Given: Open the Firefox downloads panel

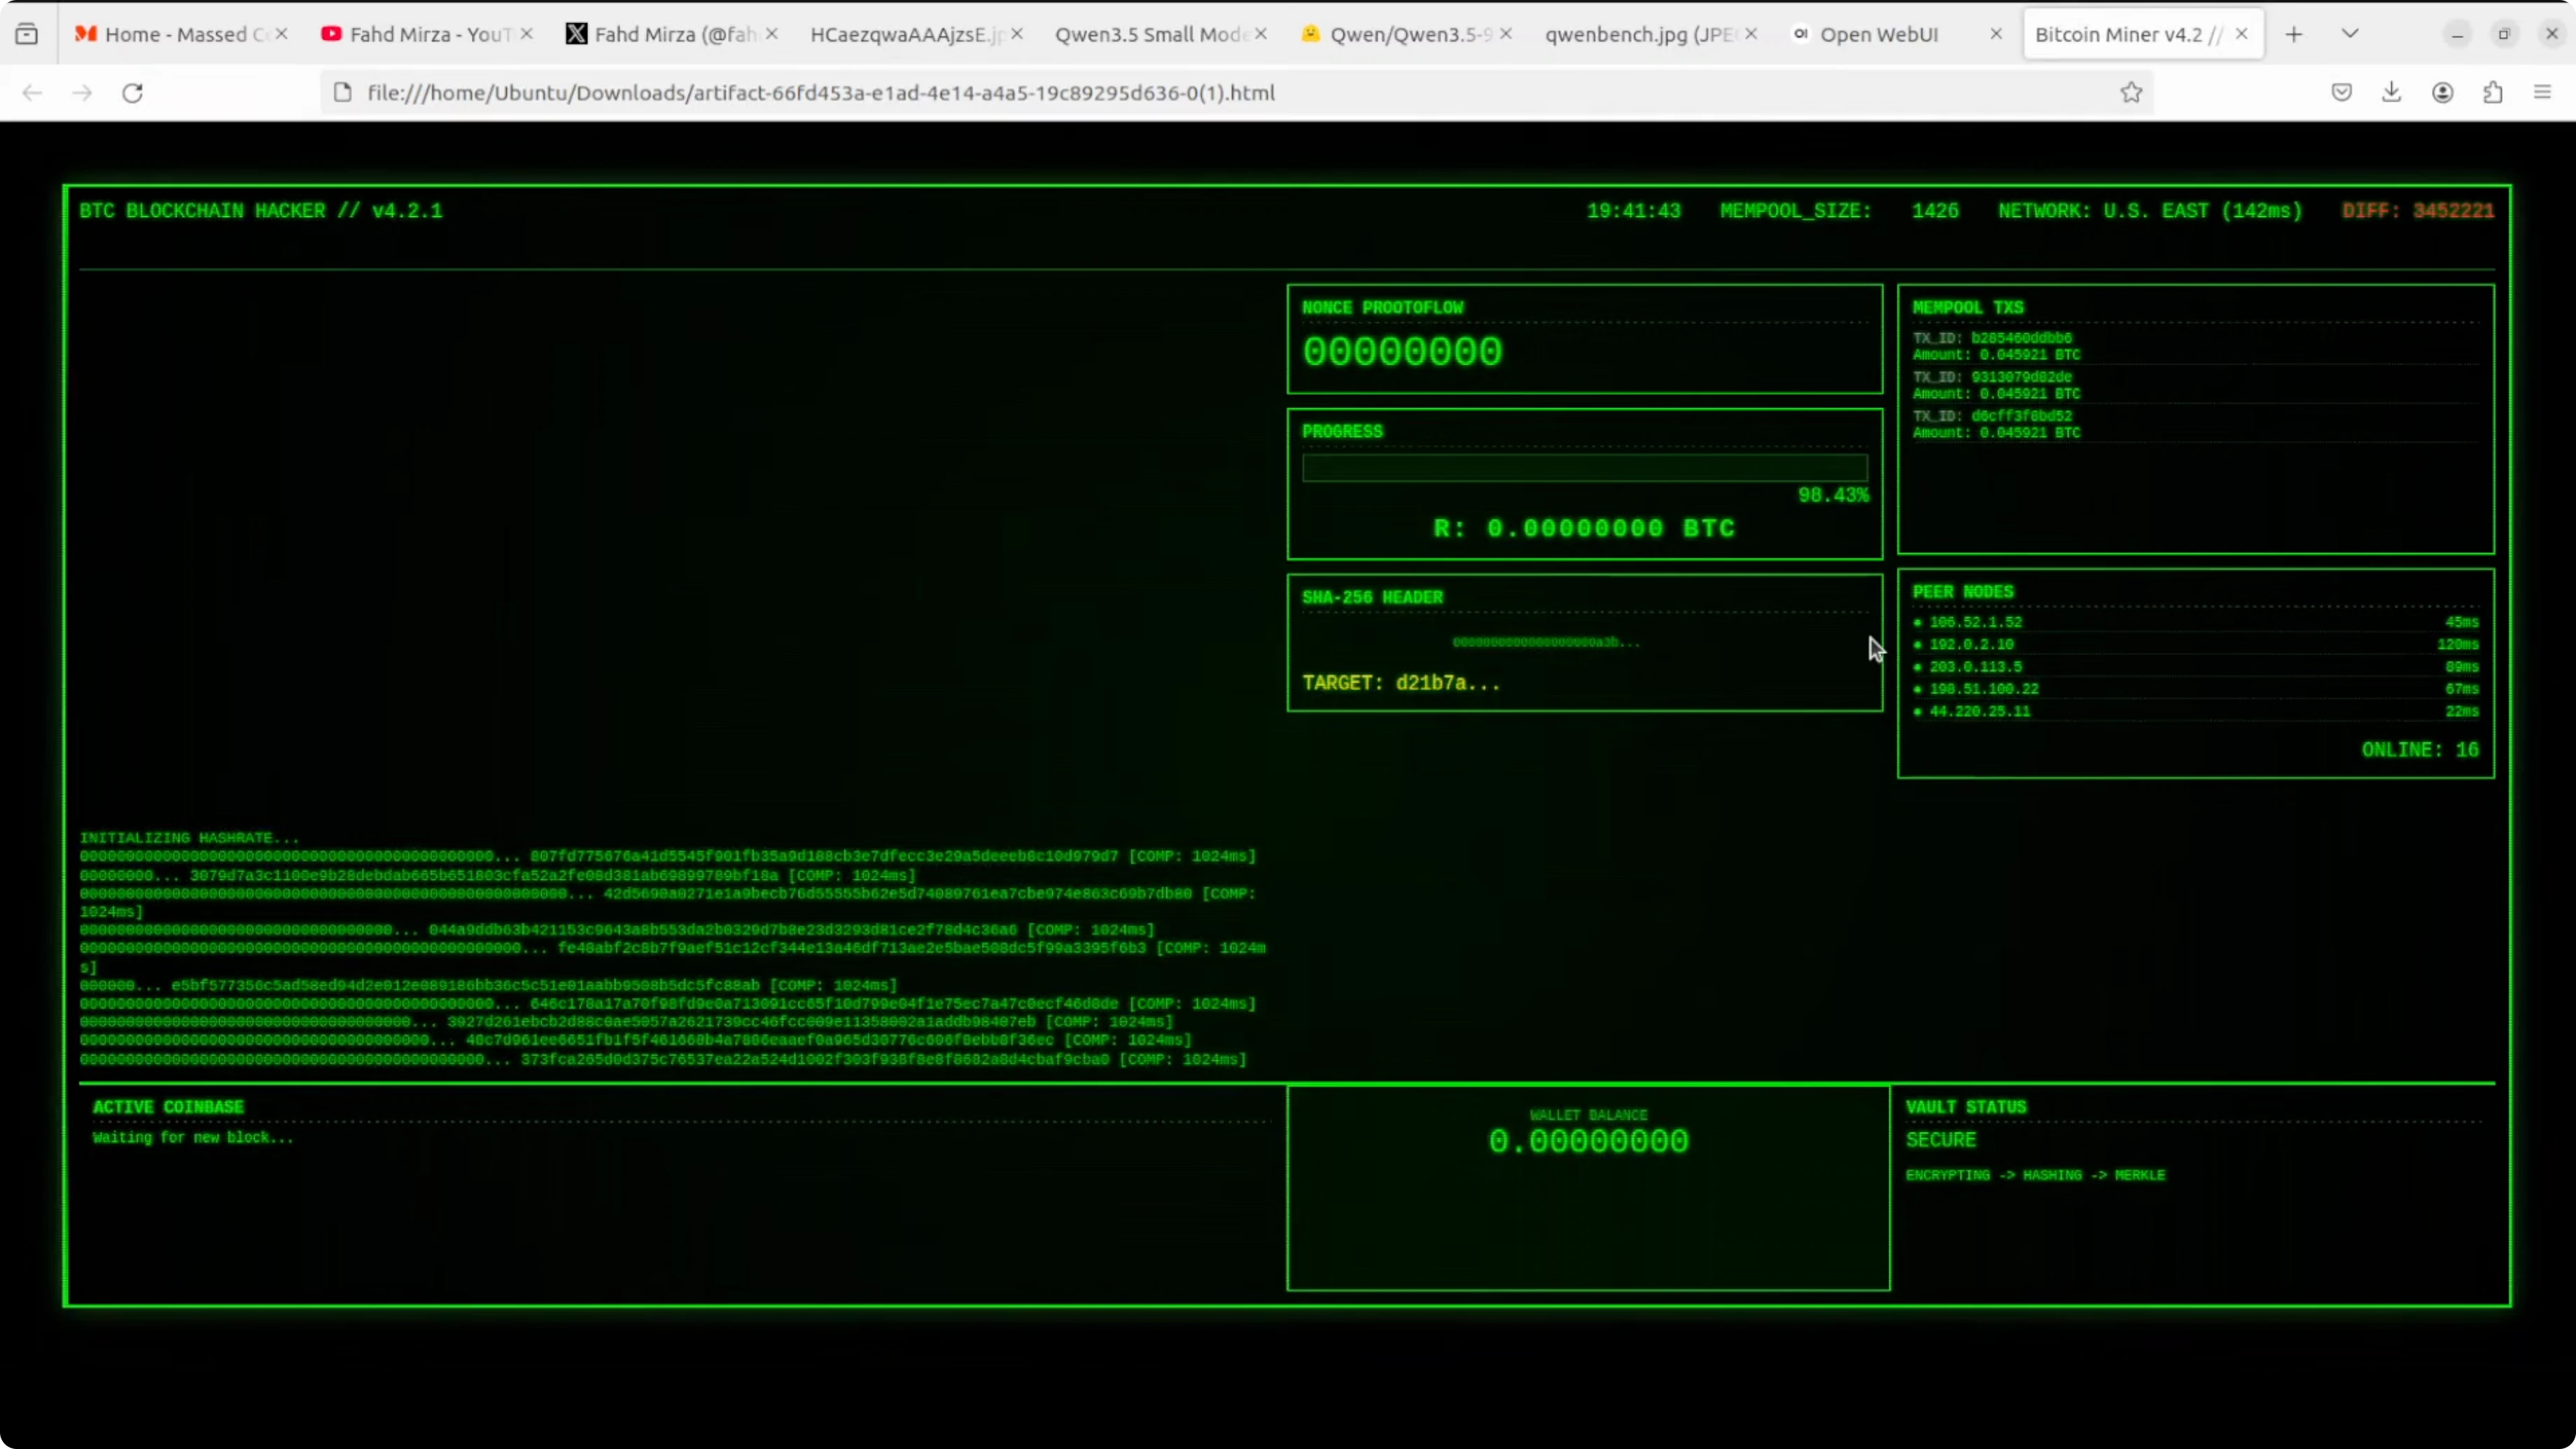Looking at the screenshot, I should coord(2391,93).
